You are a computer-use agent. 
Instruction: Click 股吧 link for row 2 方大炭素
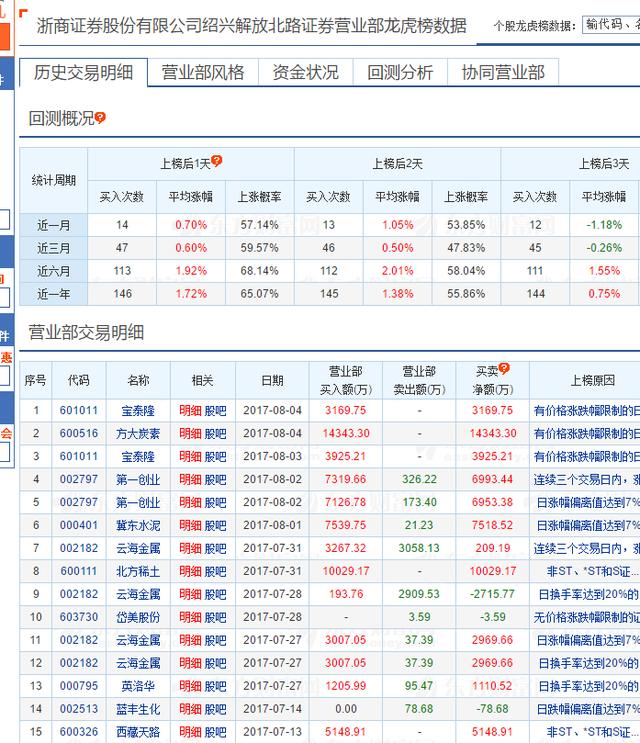coord(215,433)
